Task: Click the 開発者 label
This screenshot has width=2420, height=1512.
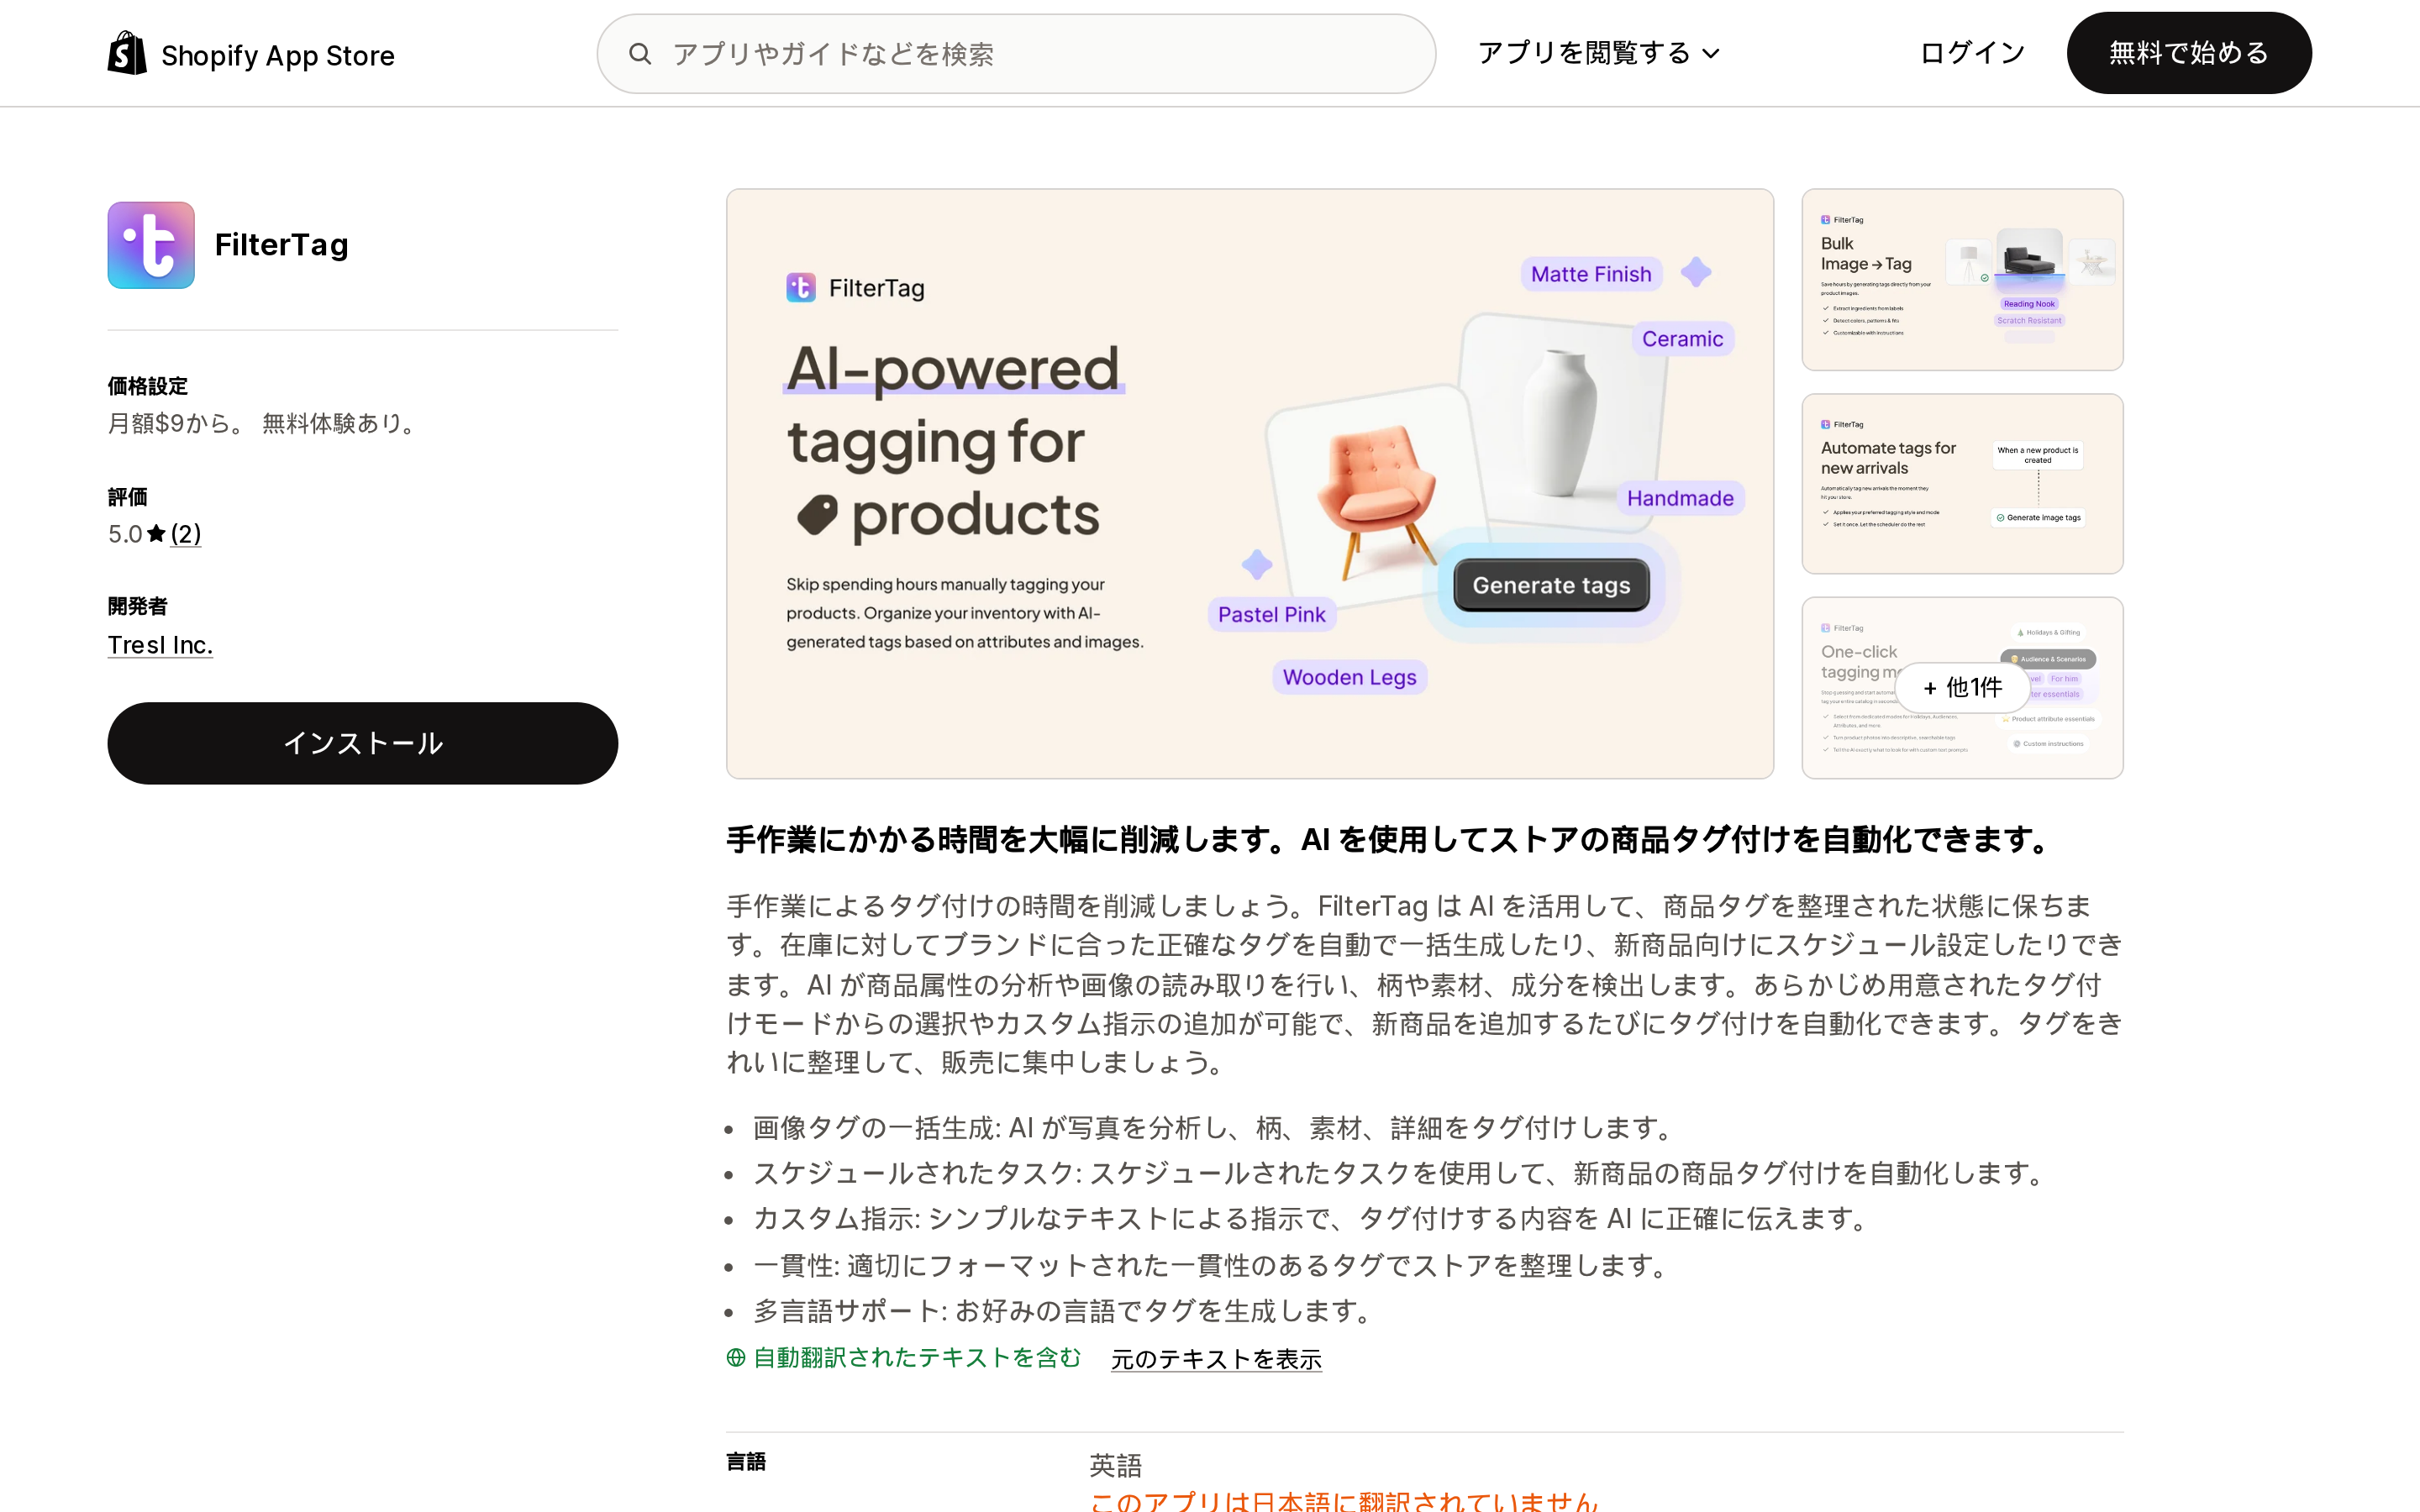Action: 138,606
